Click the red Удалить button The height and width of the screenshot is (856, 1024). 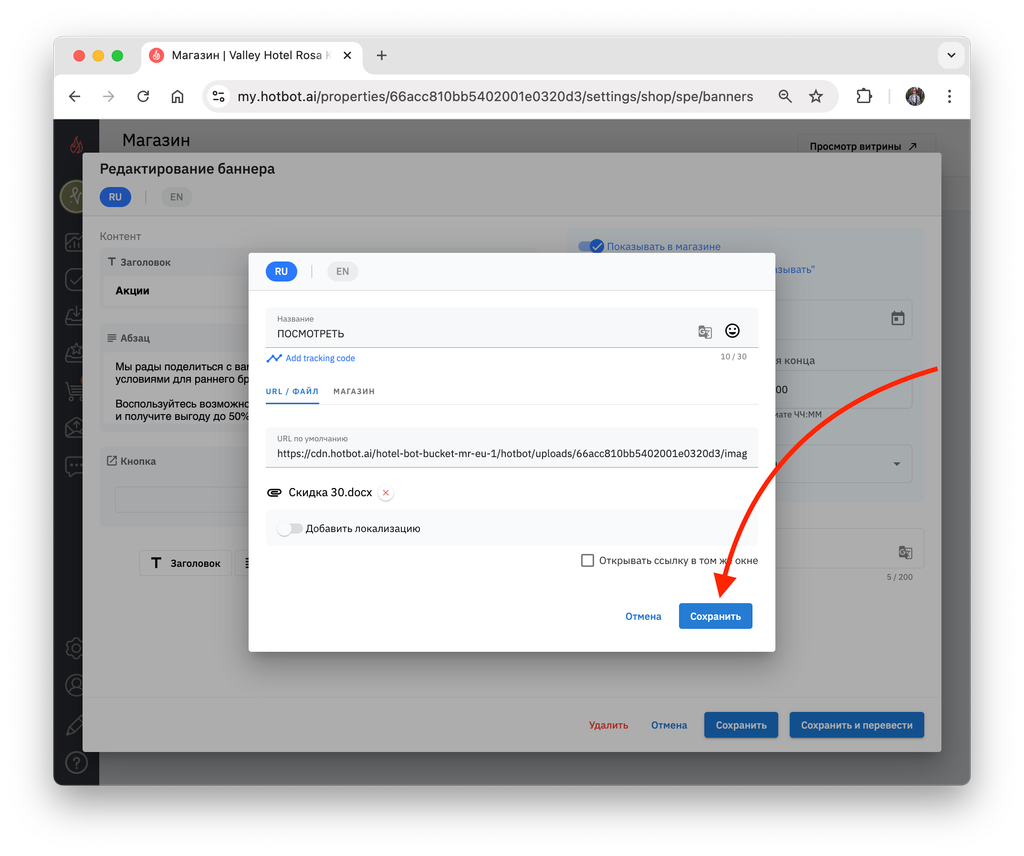coord(609,725)
